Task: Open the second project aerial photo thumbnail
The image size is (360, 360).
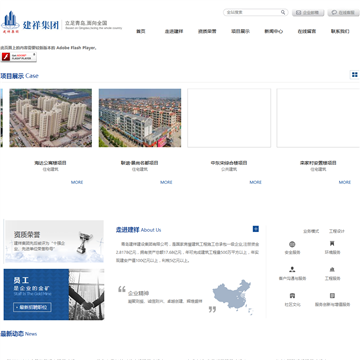Action: pyautogui.click(x=140, y=118)
